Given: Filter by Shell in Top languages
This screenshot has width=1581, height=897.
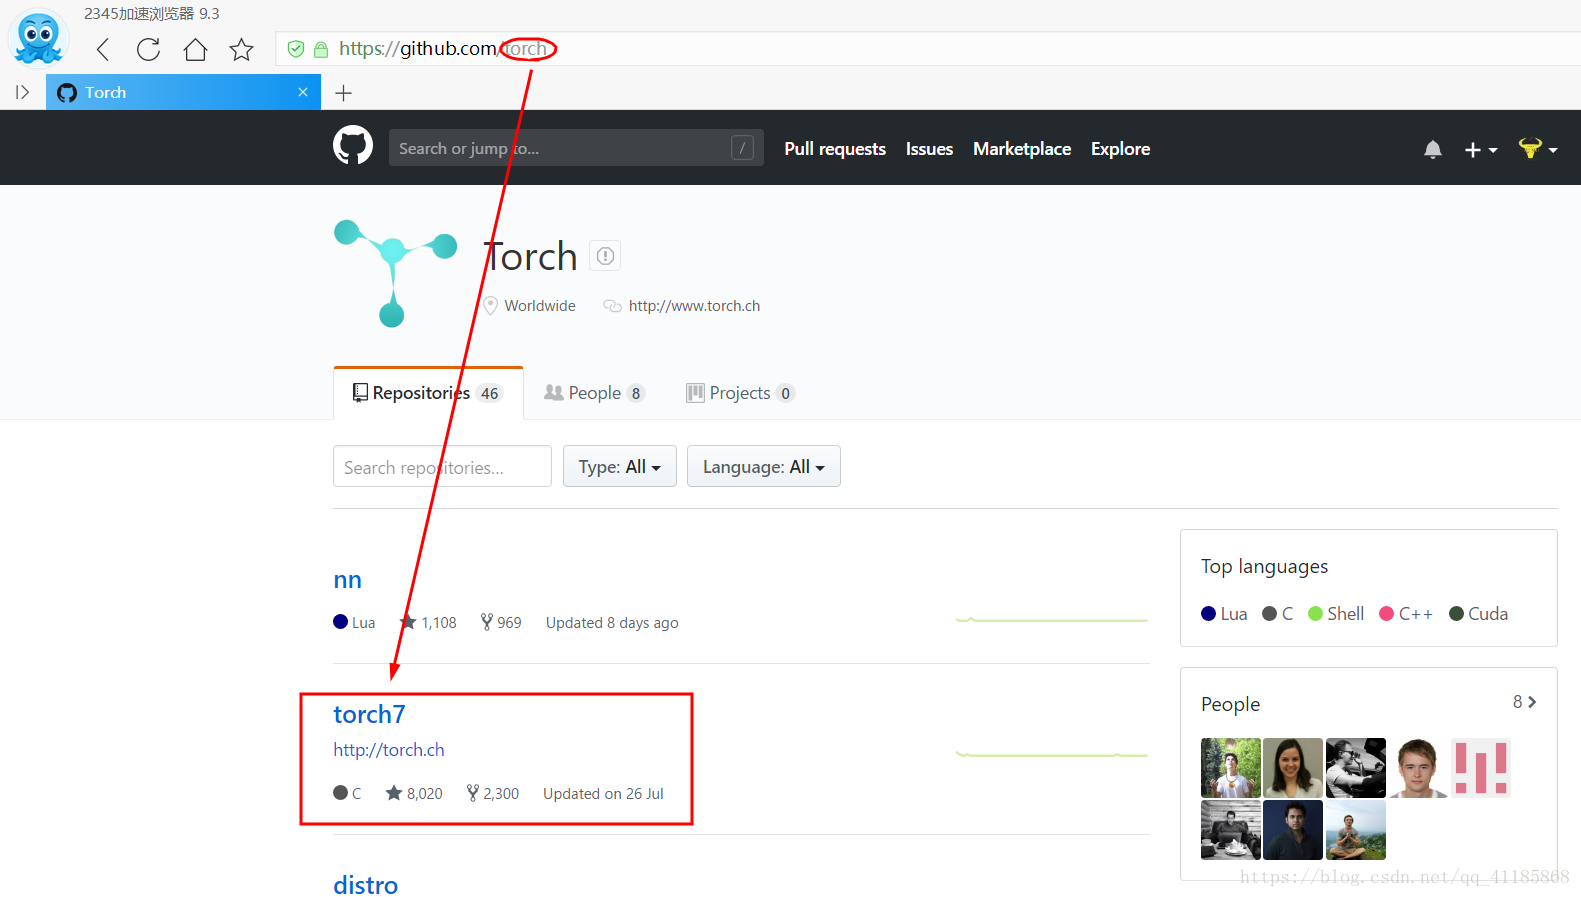Looking at the screenshot, I should 1336,614.
